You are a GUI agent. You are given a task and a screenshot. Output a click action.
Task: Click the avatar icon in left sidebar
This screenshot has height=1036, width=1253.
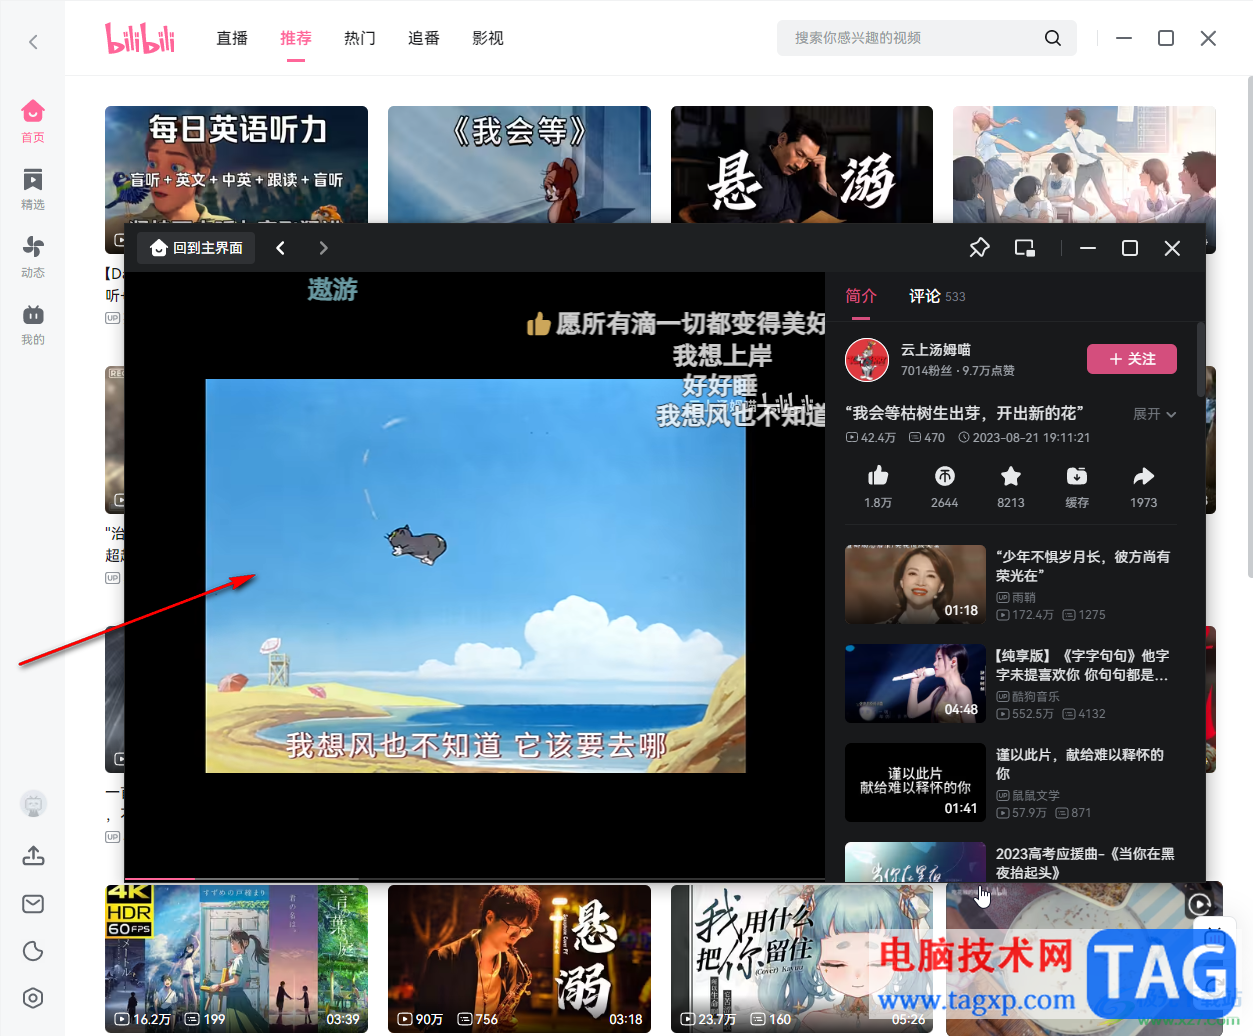[x=33, y=803]
